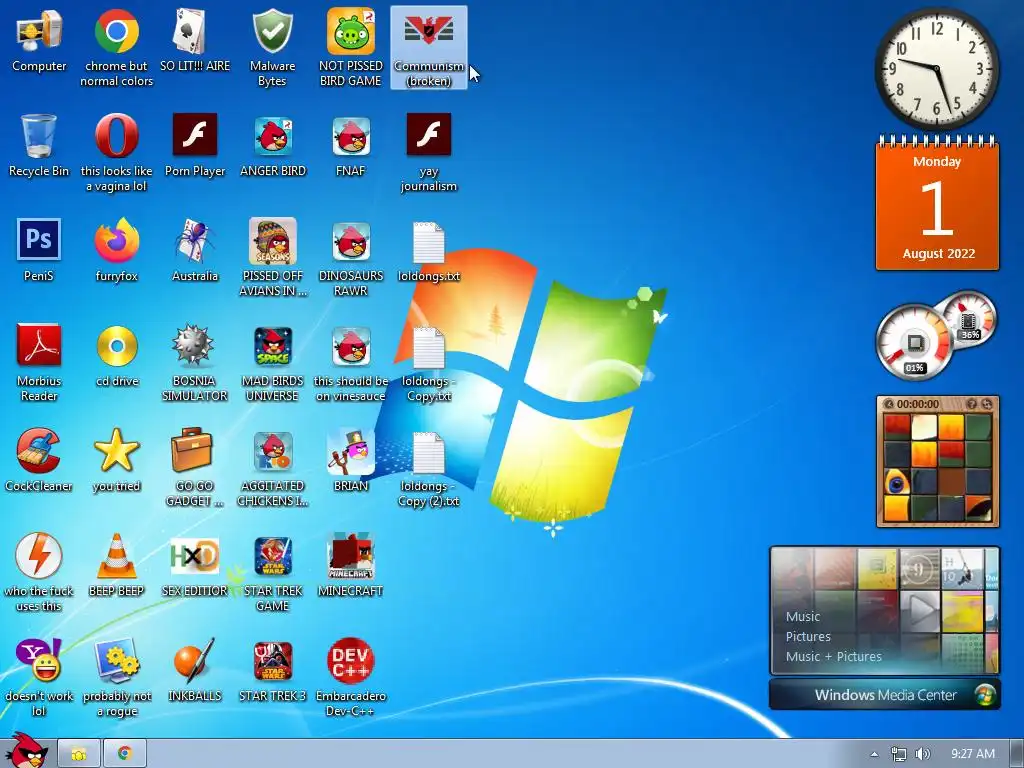Image resolution: width=1024 pixels, height=768 pixels.
Task: Open Malware Bytes shortcut
Action: click(x=272, y=47)
